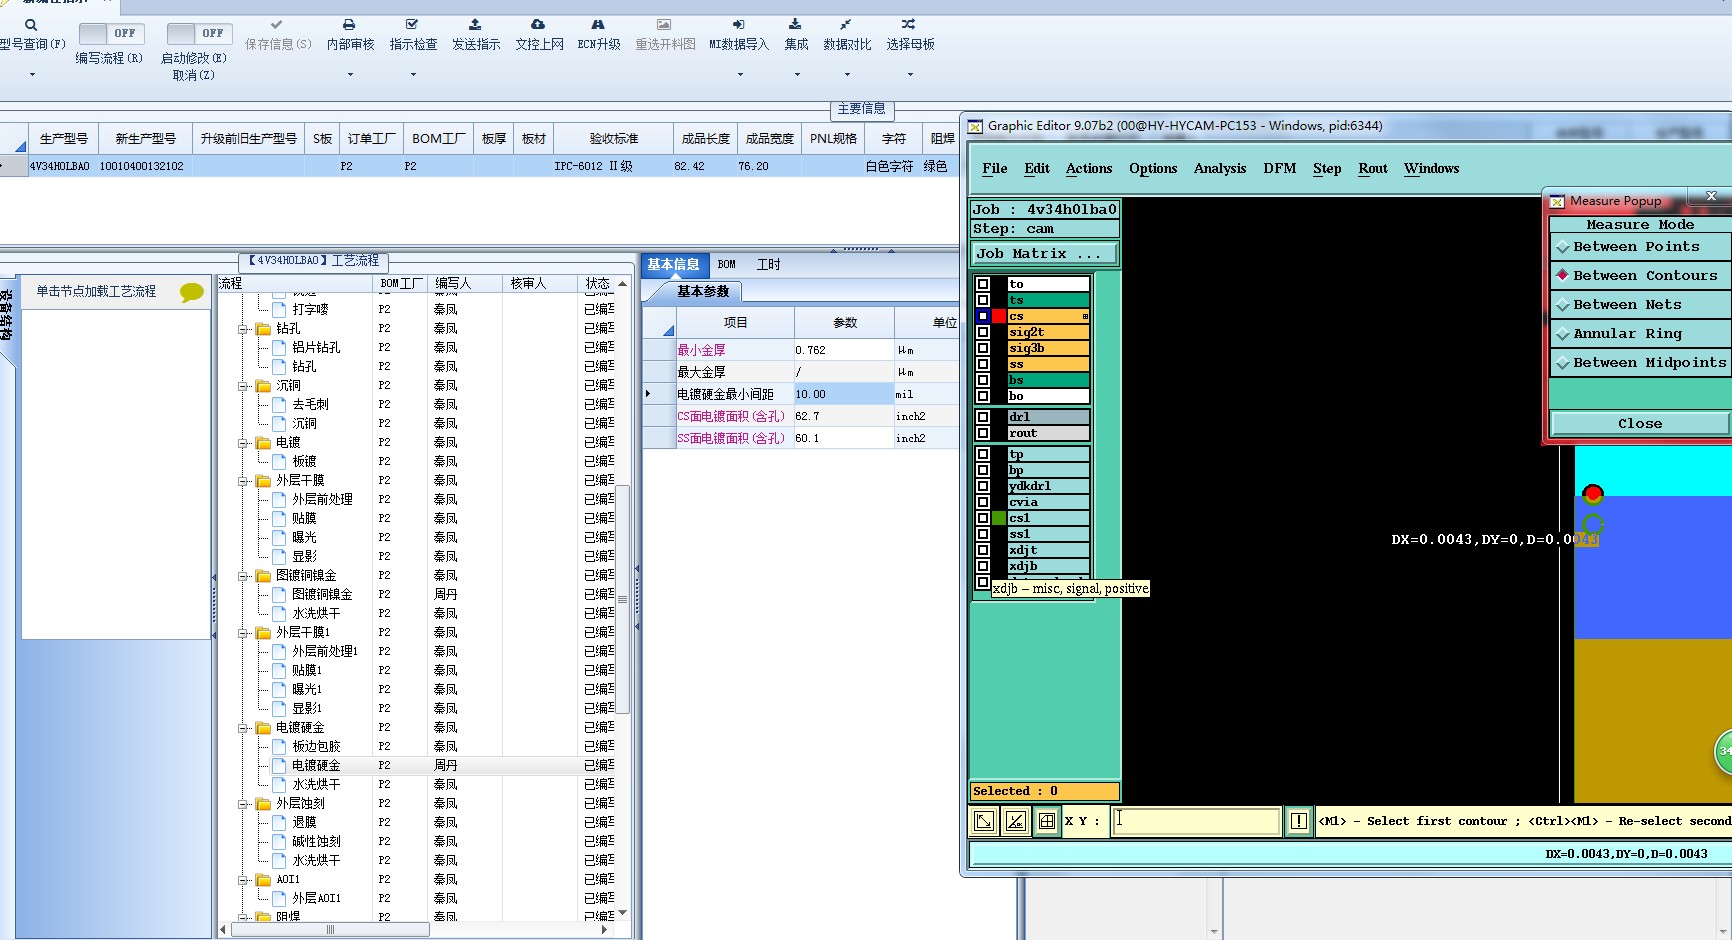
Task: Click the Graphic Editor window title icon
Action: click(975, 126)
